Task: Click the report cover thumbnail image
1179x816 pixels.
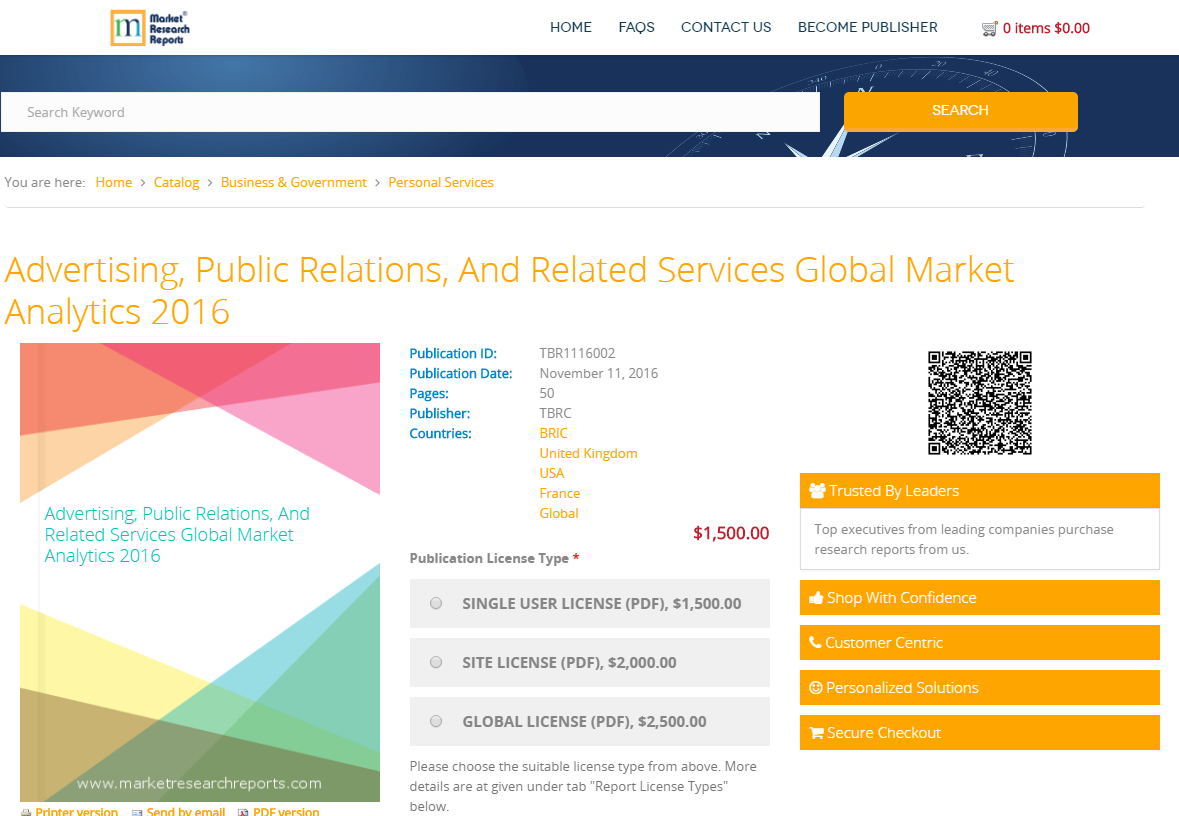Action: click(x=199, y=571)
